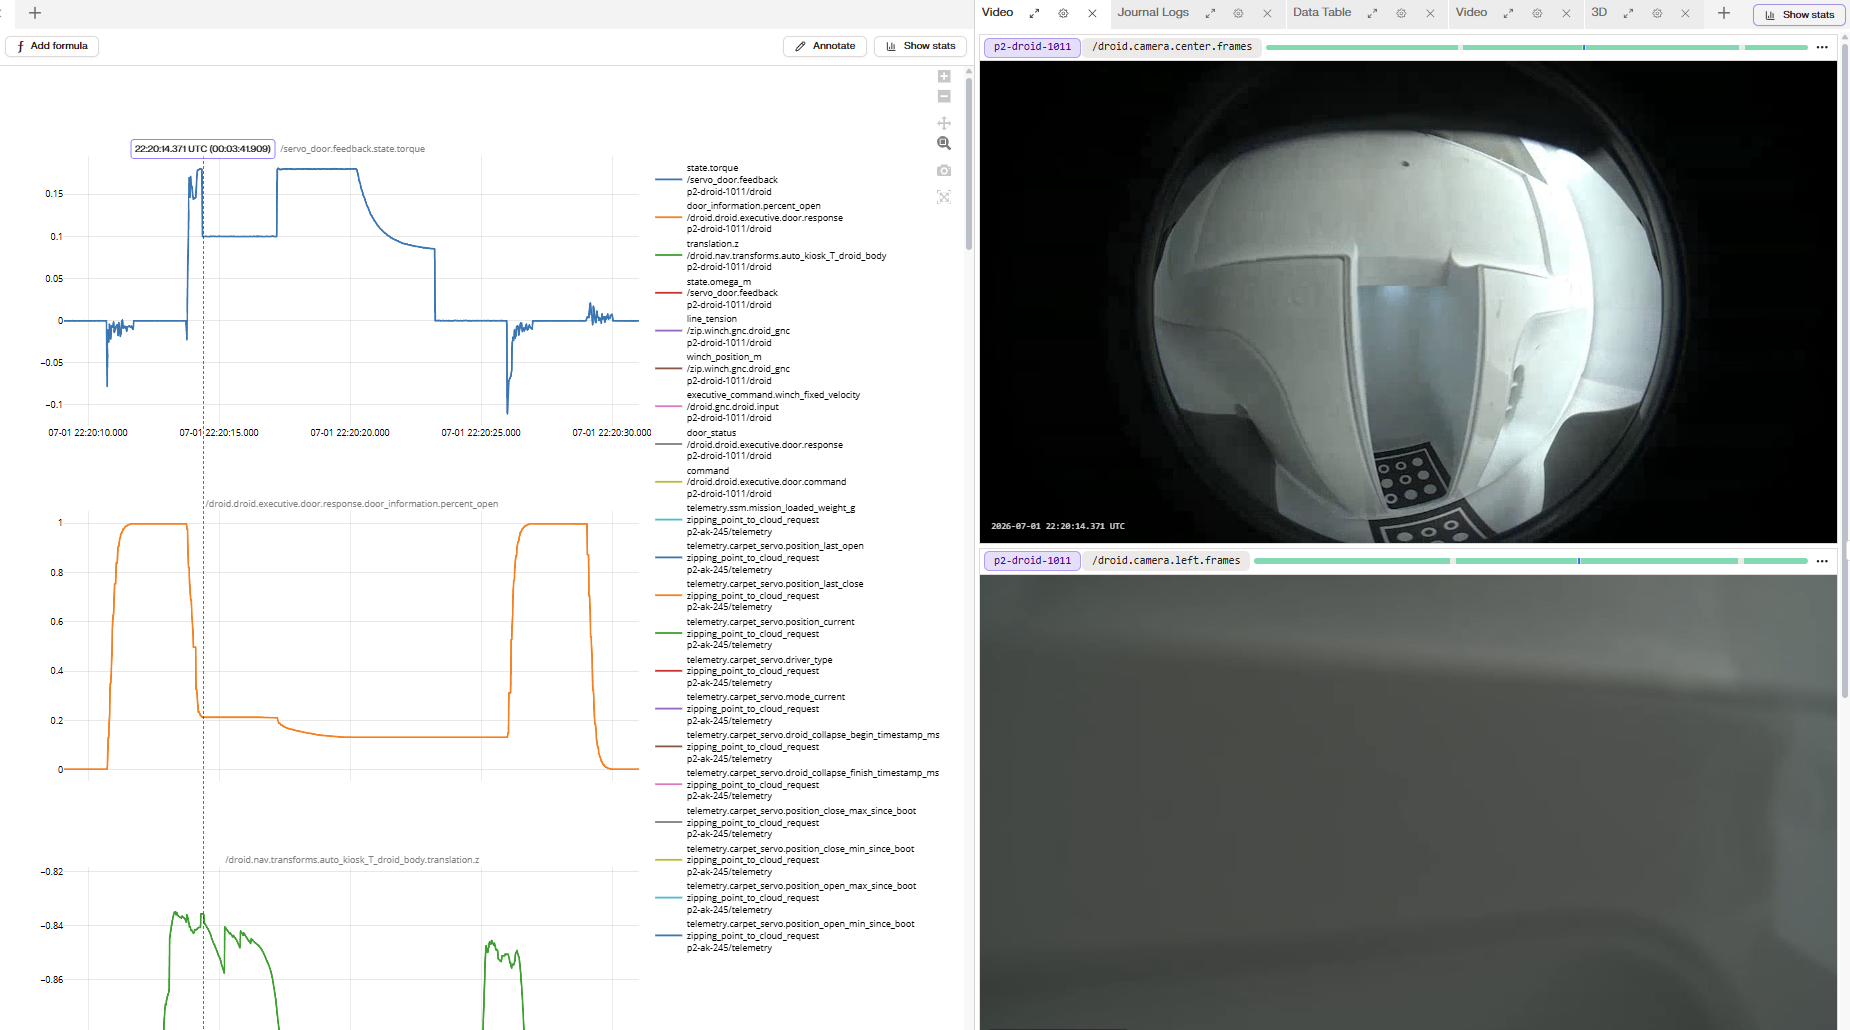Toggle door_status trace in the legend
The width and height of the screenshot is (1850, 1030).
tap(749, 444)
